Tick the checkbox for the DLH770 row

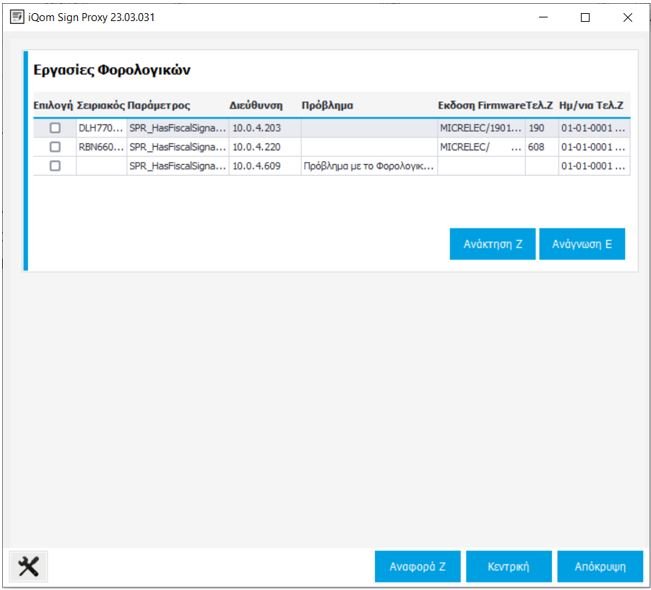pyautogui.click(x=55, y=128)
